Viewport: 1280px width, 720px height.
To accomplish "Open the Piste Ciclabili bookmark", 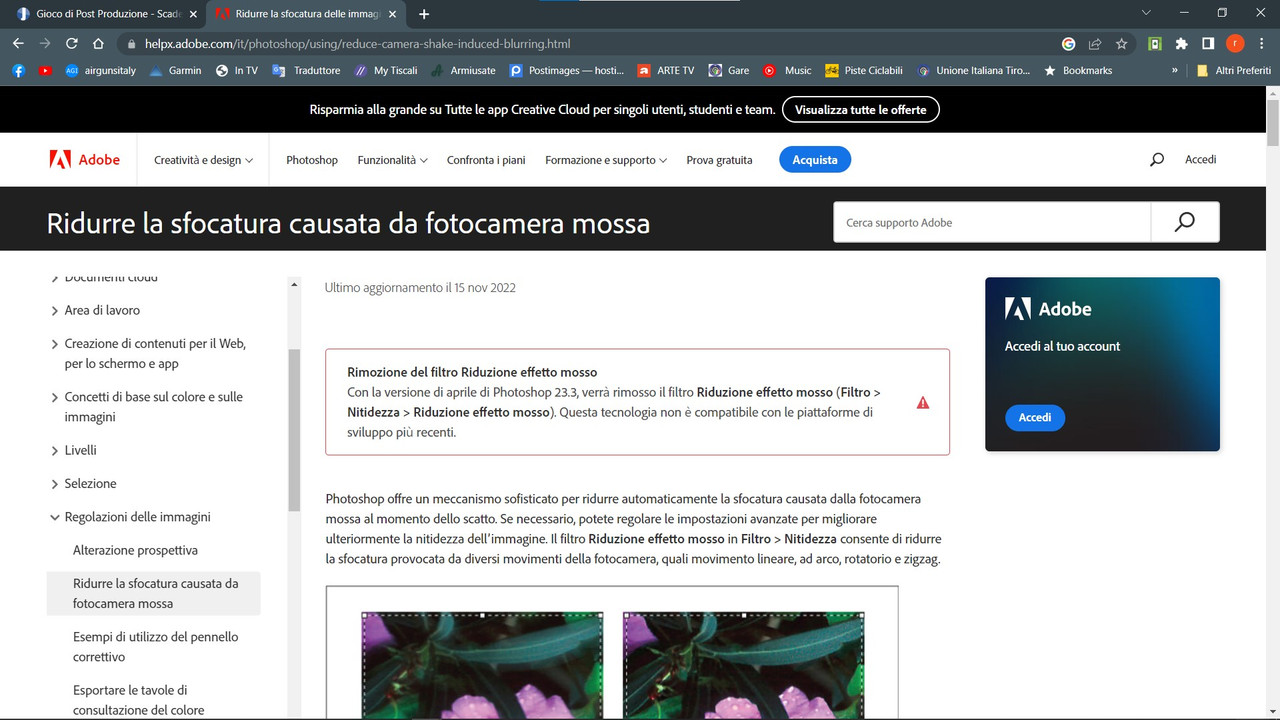I will pyautogui.click(x=863, y=71).
